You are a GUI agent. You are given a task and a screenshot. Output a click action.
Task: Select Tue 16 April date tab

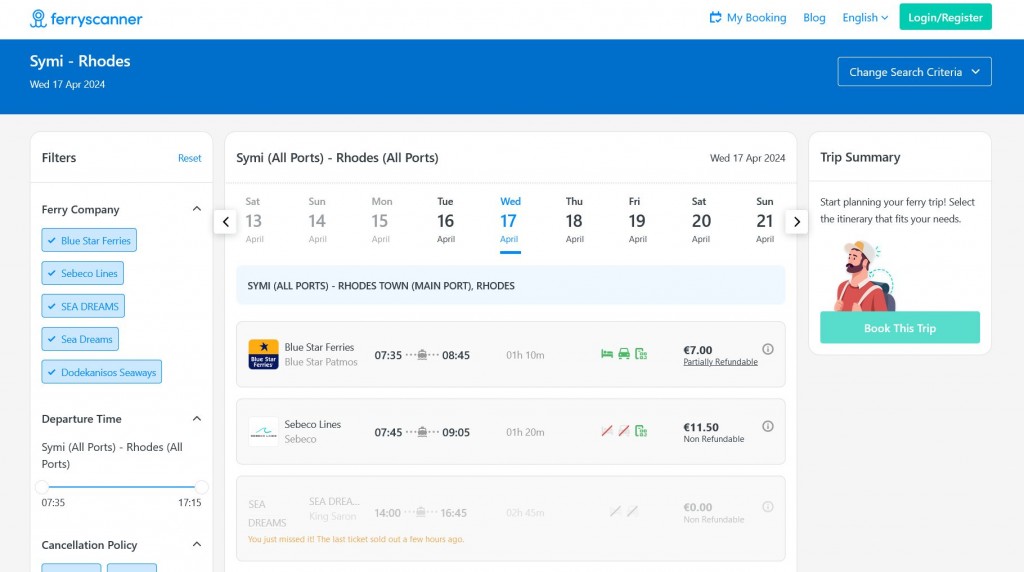click(x=446, y=220)
